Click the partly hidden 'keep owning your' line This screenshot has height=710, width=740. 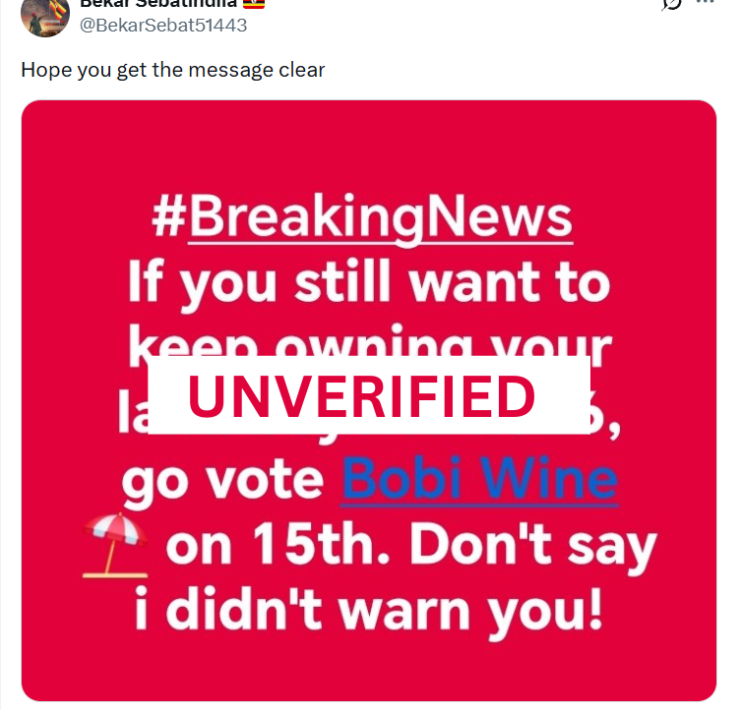368,343
